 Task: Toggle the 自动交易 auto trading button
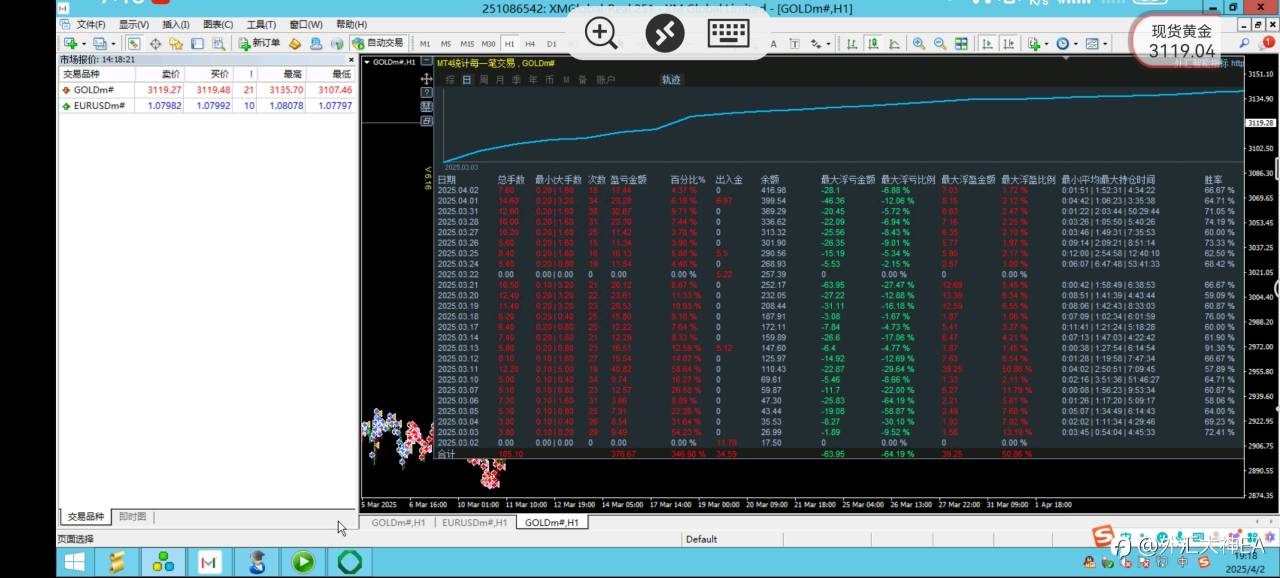377,43
